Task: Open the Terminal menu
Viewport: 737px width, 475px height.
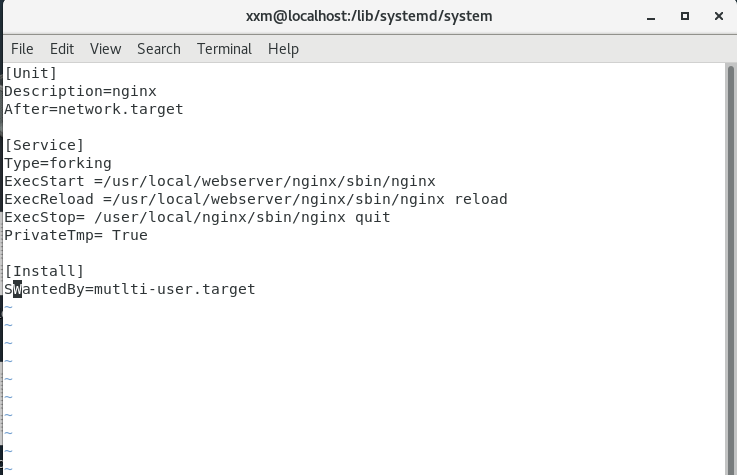Action: coord(224,49)
